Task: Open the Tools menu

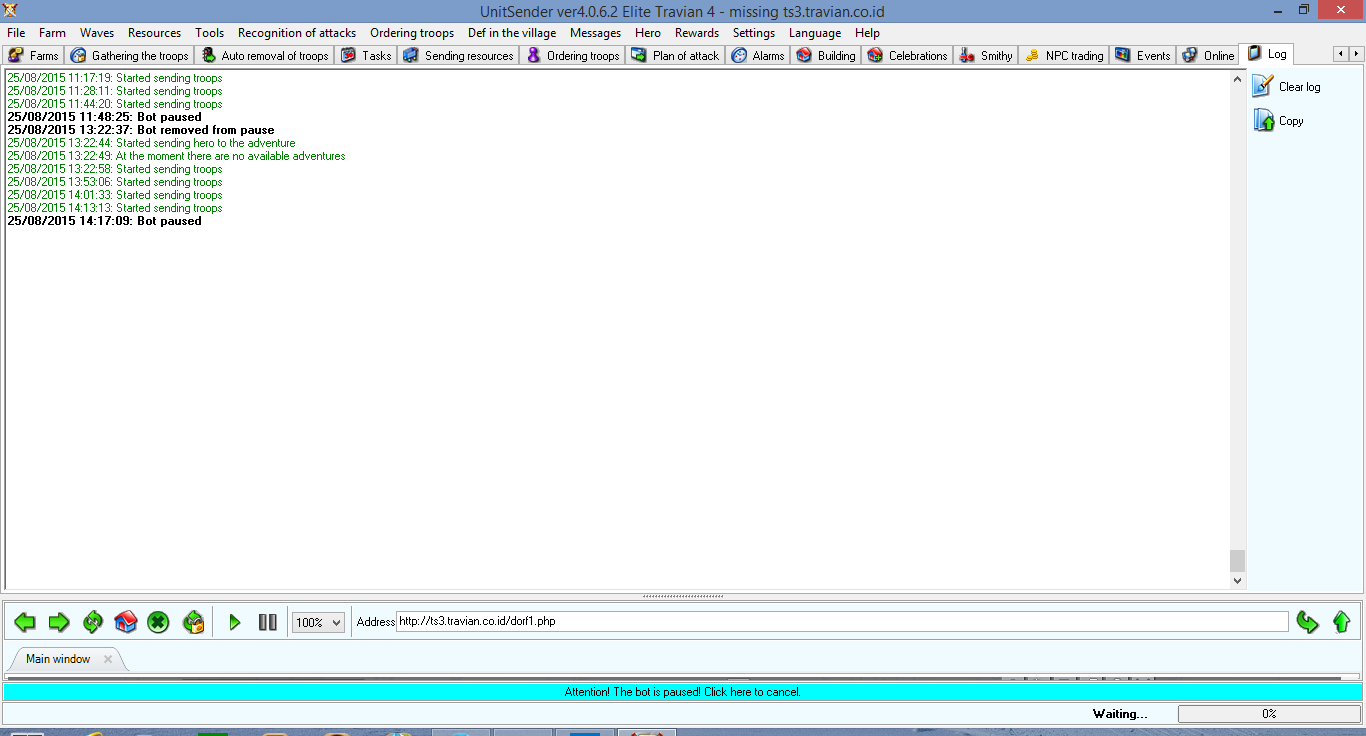Action: tap(210, 33)
